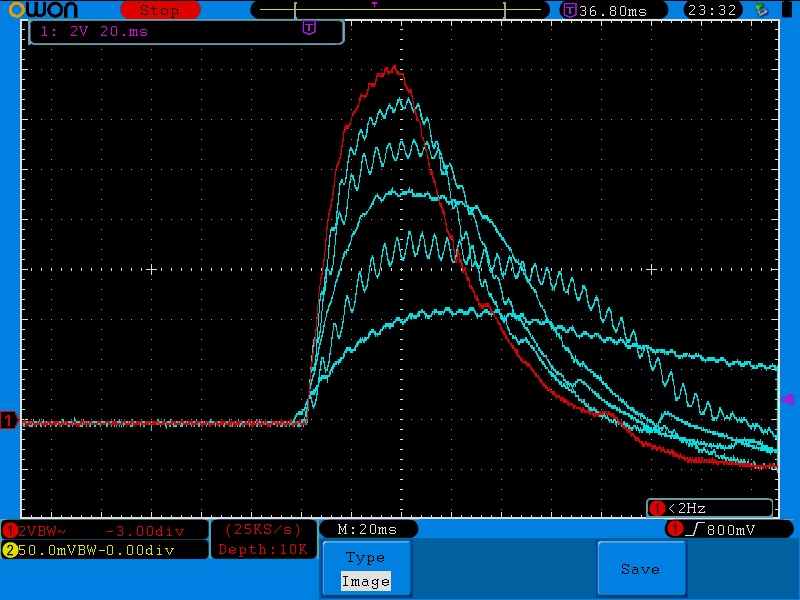Click the purple trigger level arrow on right edge
The image size is (800, 600).
pos(786,399)
